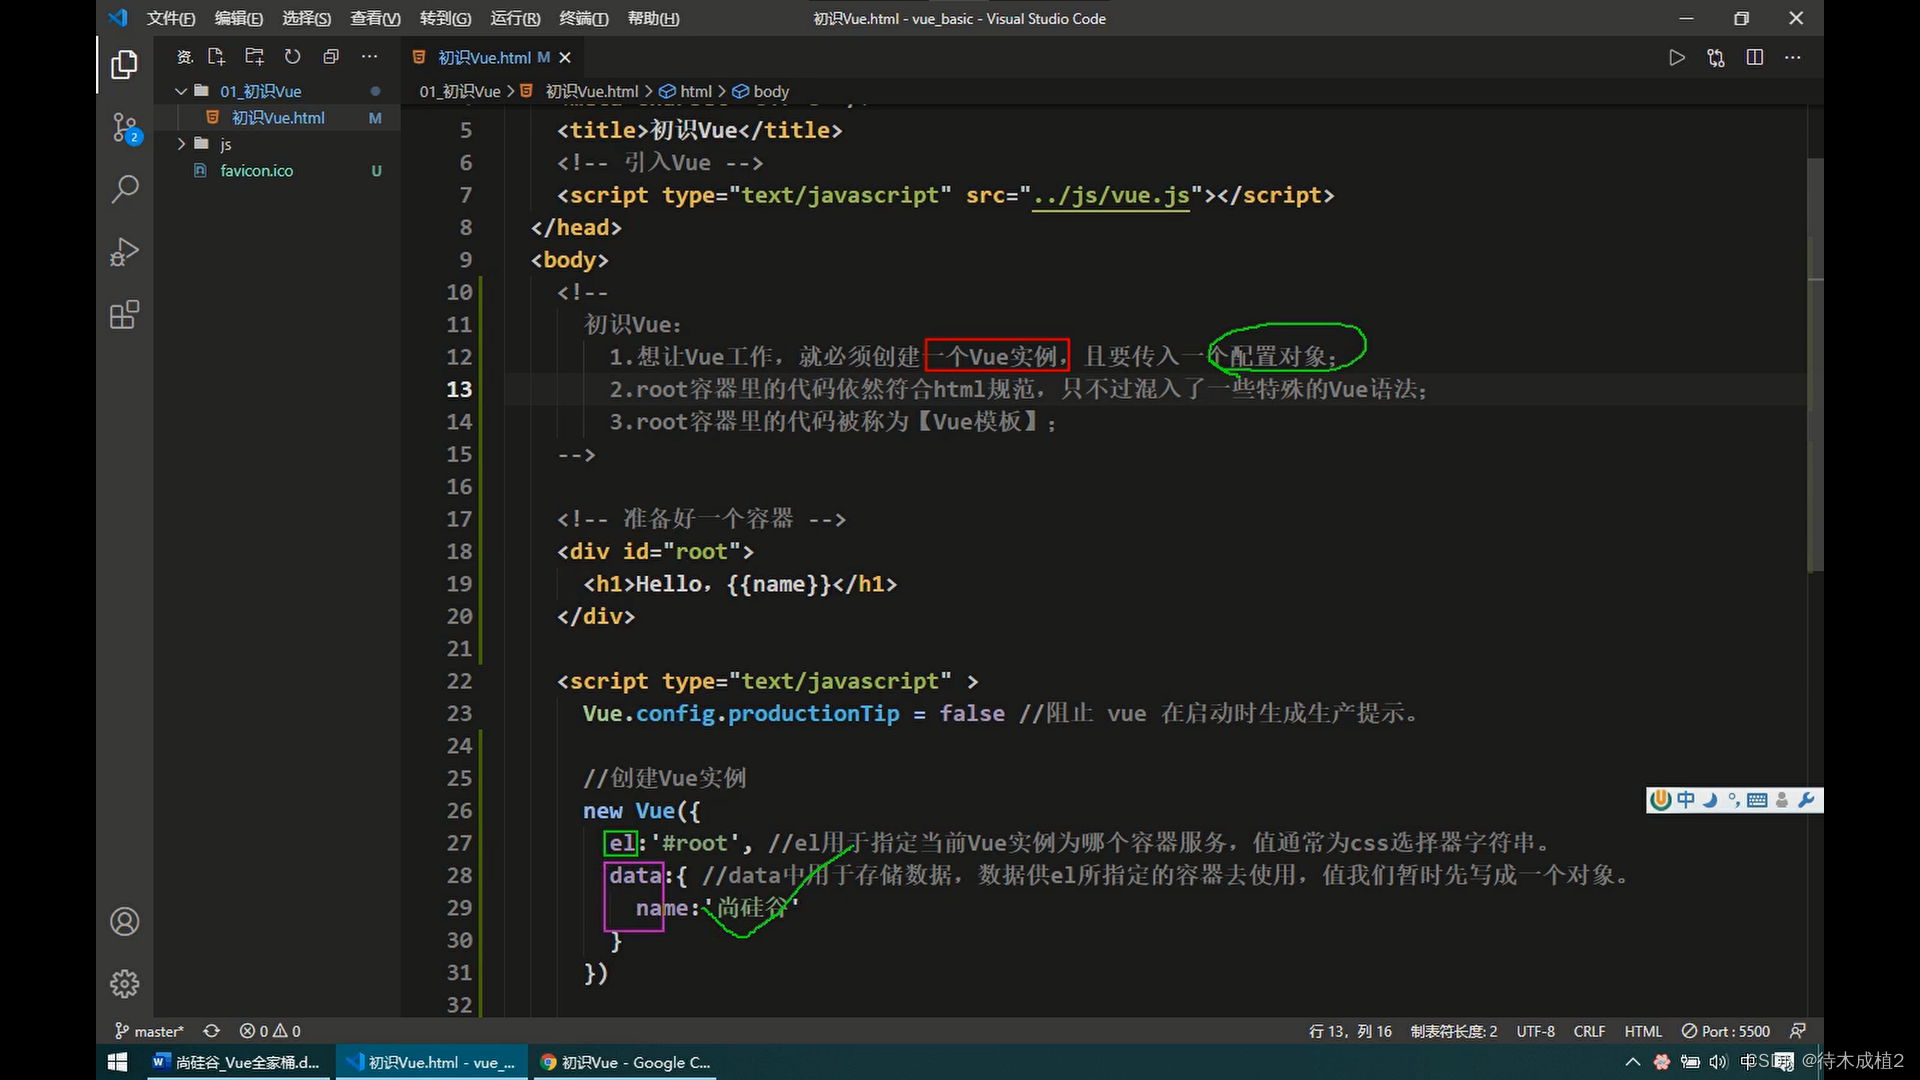Click the New Folder icon in explorer
The image size is (1920, 1080).
[254, 57]
